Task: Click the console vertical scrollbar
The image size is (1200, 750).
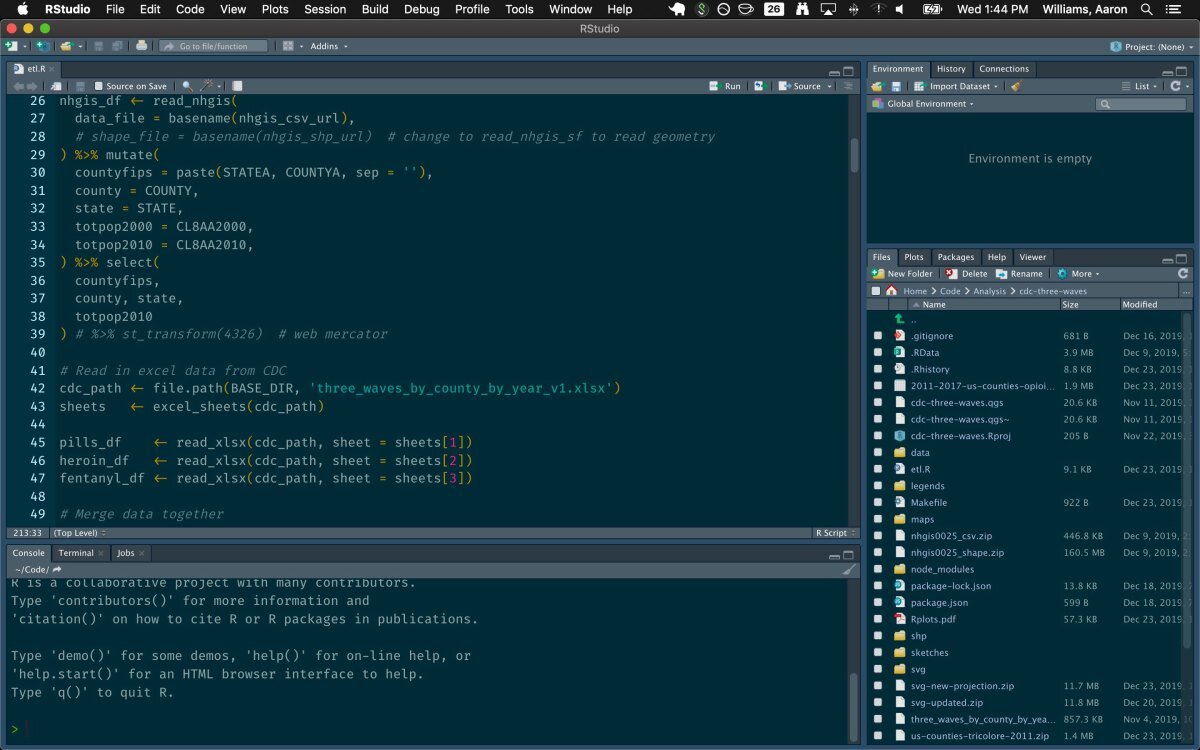Action: (x=854, y=705)
